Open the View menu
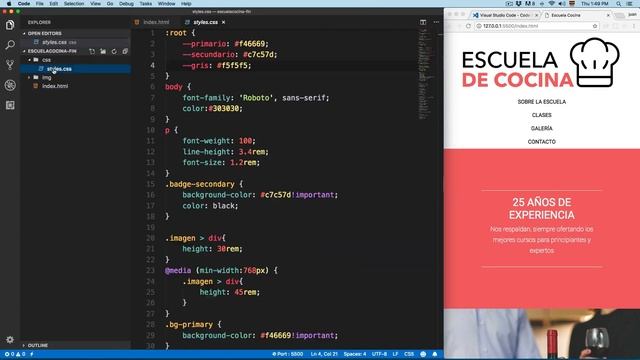The height and width of the screenshot is (360, 640). pos(96,4)
